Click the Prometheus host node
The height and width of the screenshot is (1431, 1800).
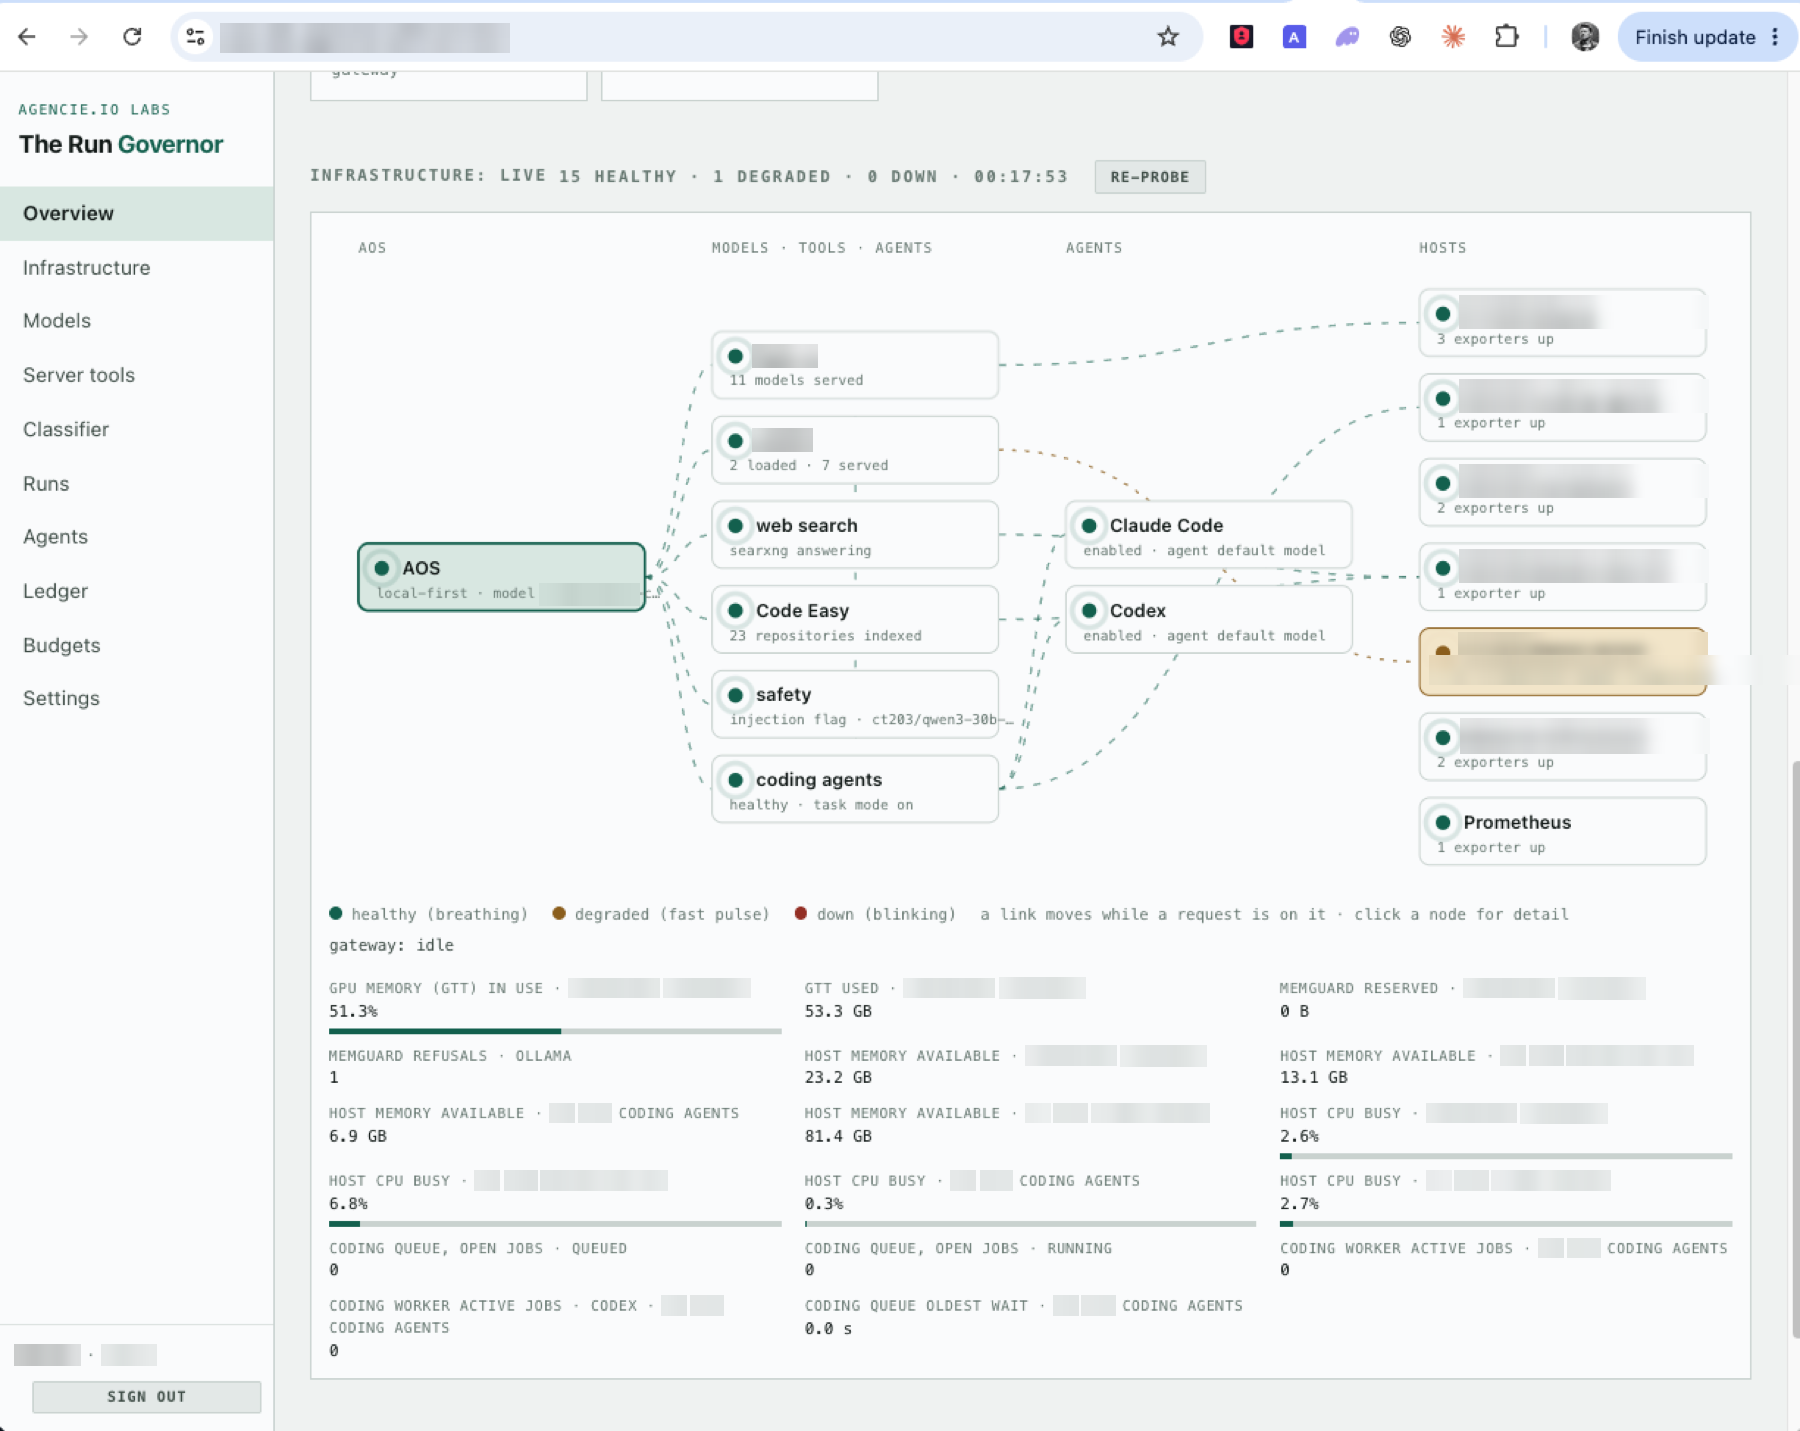[x=1562, y=831]
